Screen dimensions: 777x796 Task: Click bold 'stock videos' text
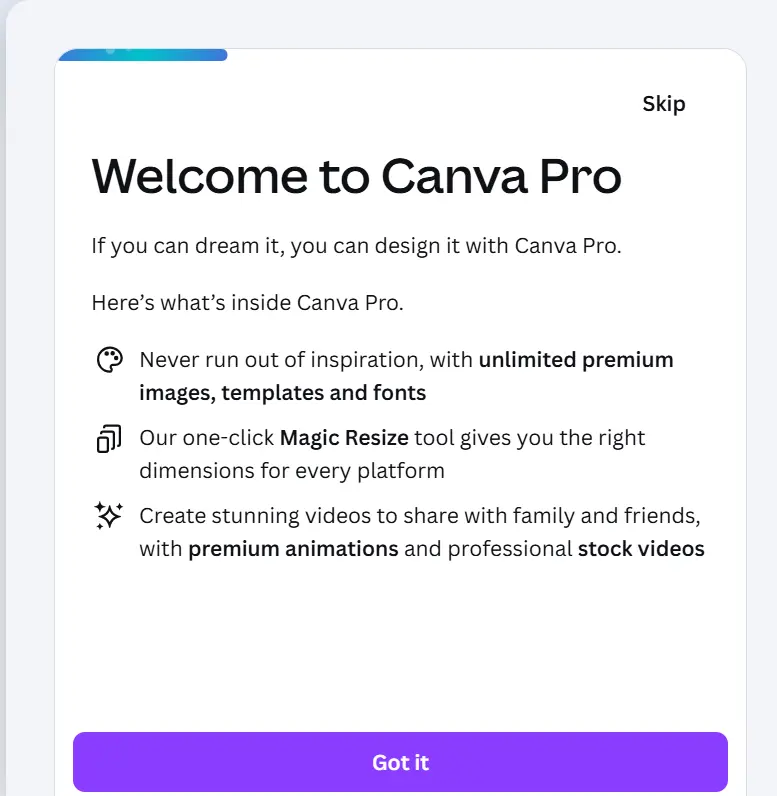641,549
